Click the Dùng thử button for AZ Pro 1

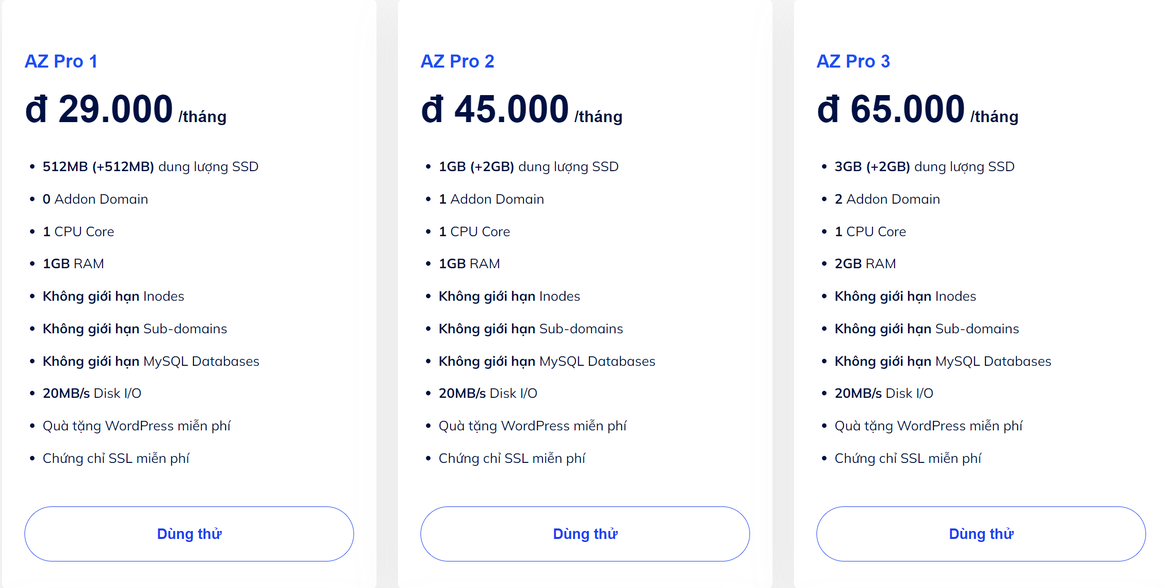coord(189,534)
